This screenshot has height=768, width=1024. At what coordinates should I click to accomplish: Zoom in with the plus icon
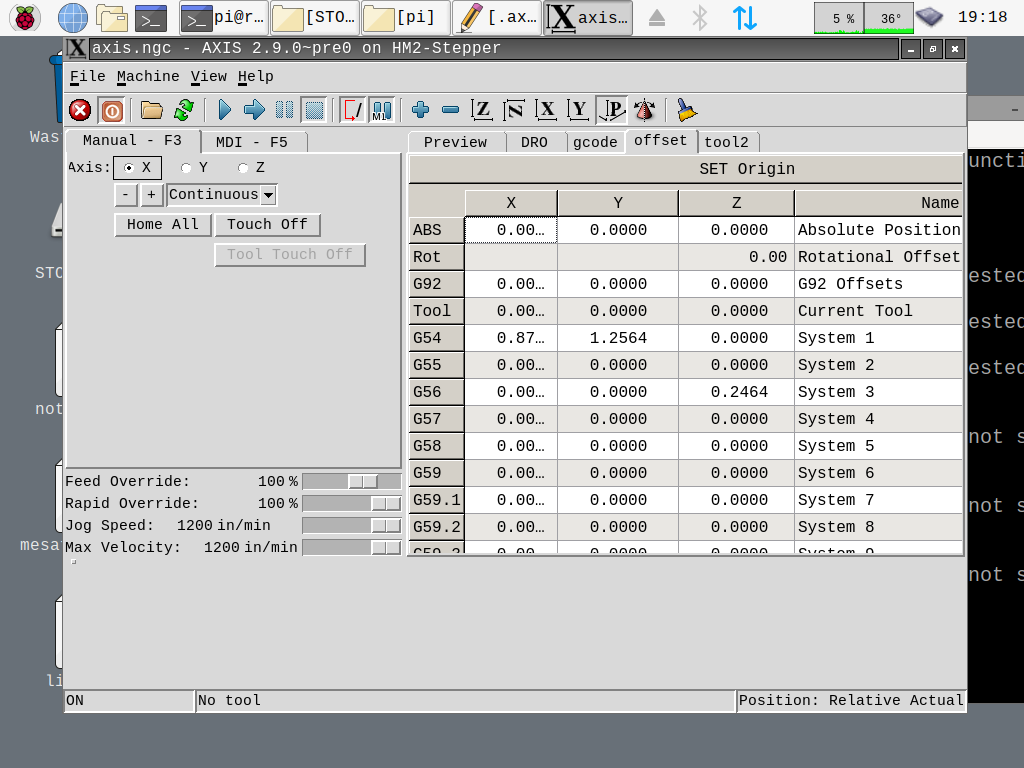[421, 110]
